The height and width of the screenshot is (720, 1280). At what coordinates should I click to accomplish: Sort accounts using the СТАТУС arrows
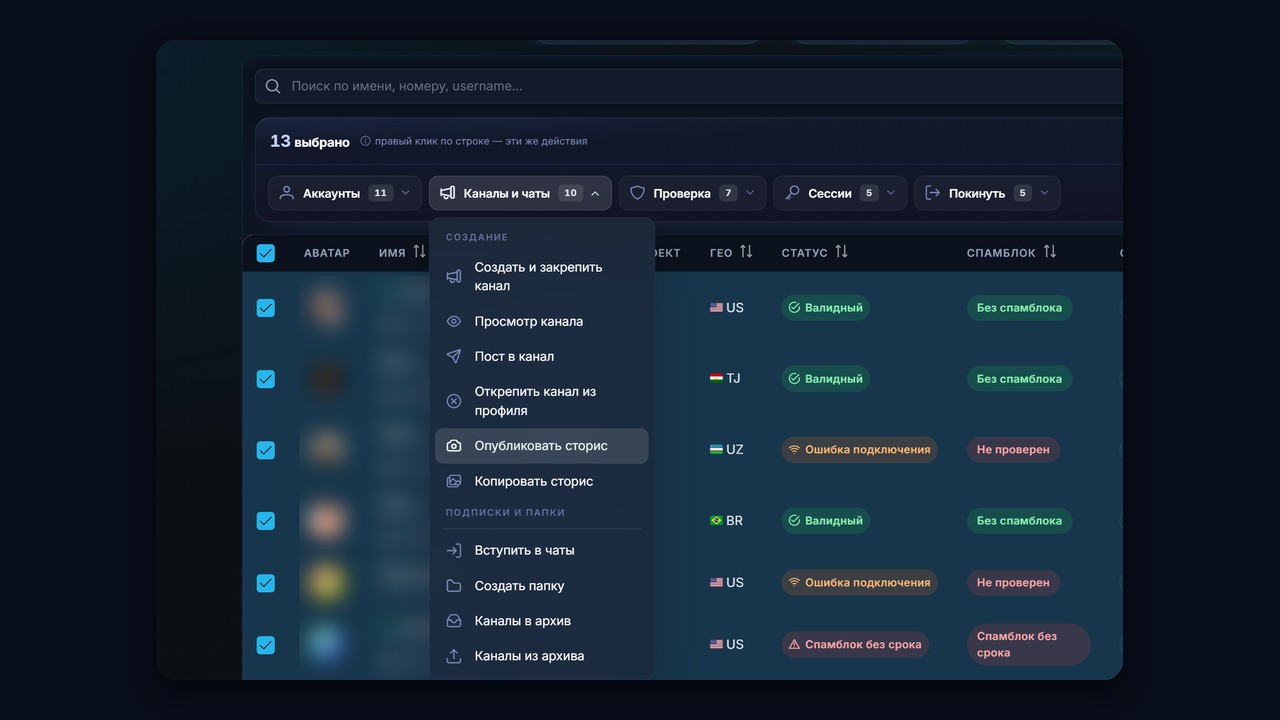click(x=841, y=252)
